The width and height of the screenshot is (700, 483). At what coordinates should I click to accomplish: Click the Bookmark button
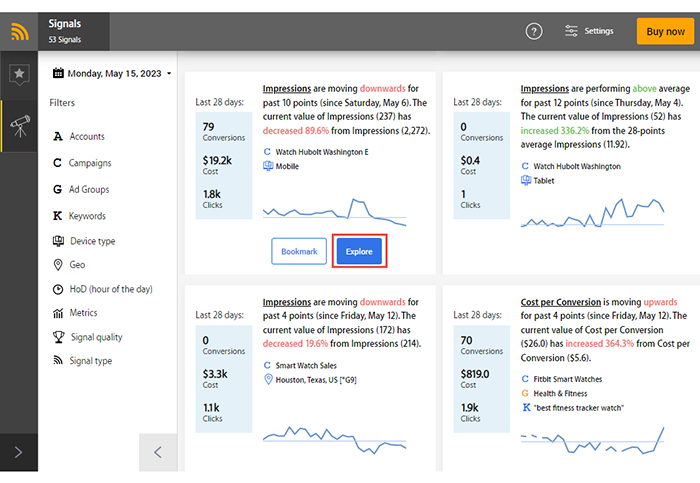click(299, 251)
